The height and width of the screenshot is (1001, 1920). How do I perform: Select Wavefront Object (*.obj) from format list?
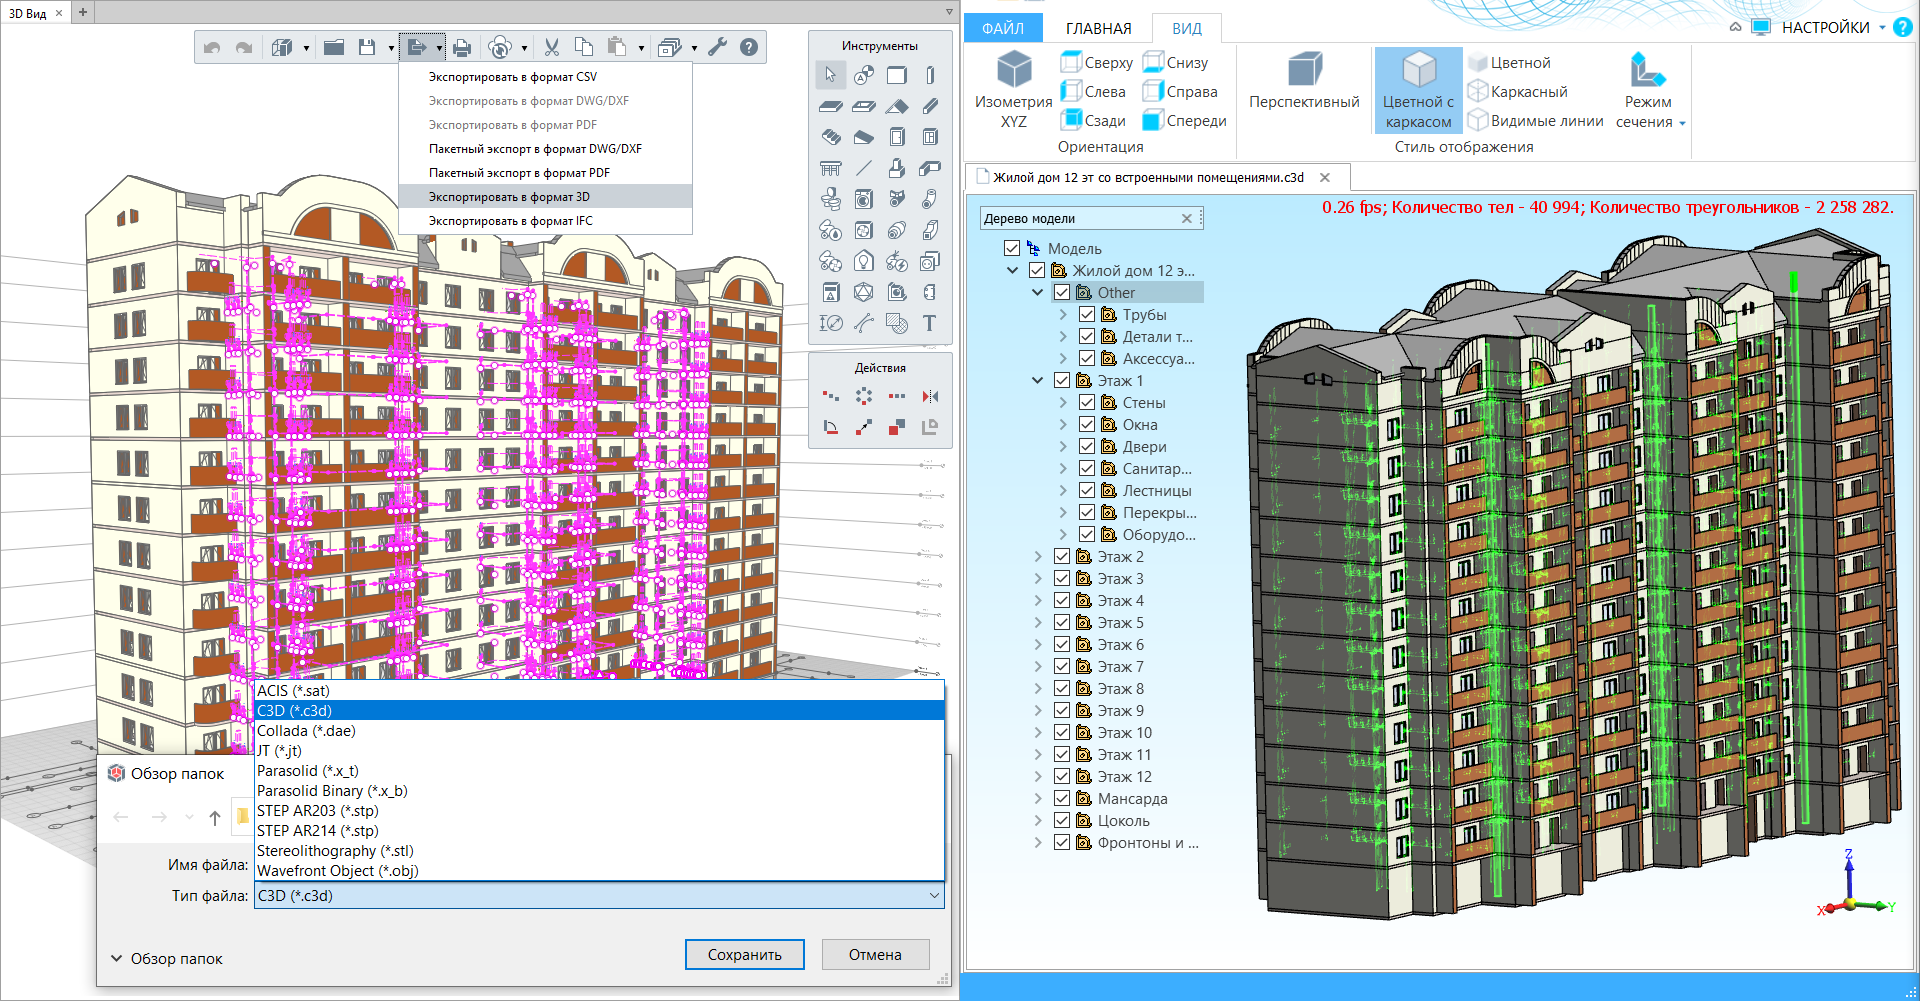pyautogui.click(x=338, y=871)
